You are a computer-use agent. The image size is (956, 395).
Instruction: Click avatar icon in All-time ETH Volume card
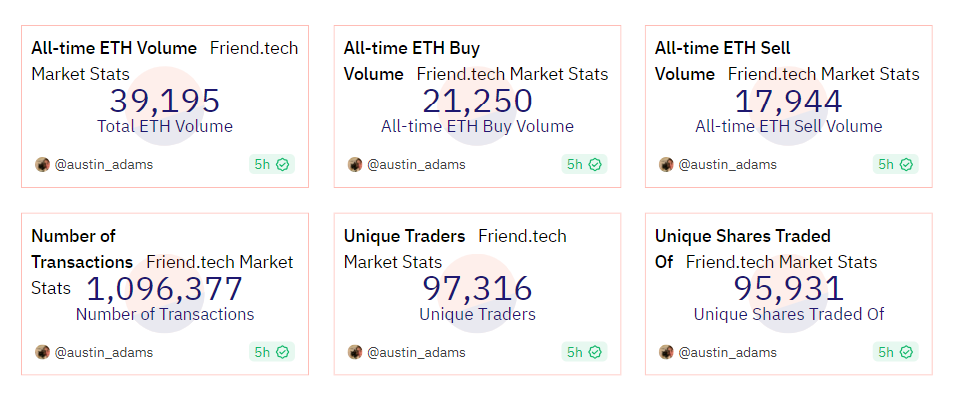tap(42, 165)
